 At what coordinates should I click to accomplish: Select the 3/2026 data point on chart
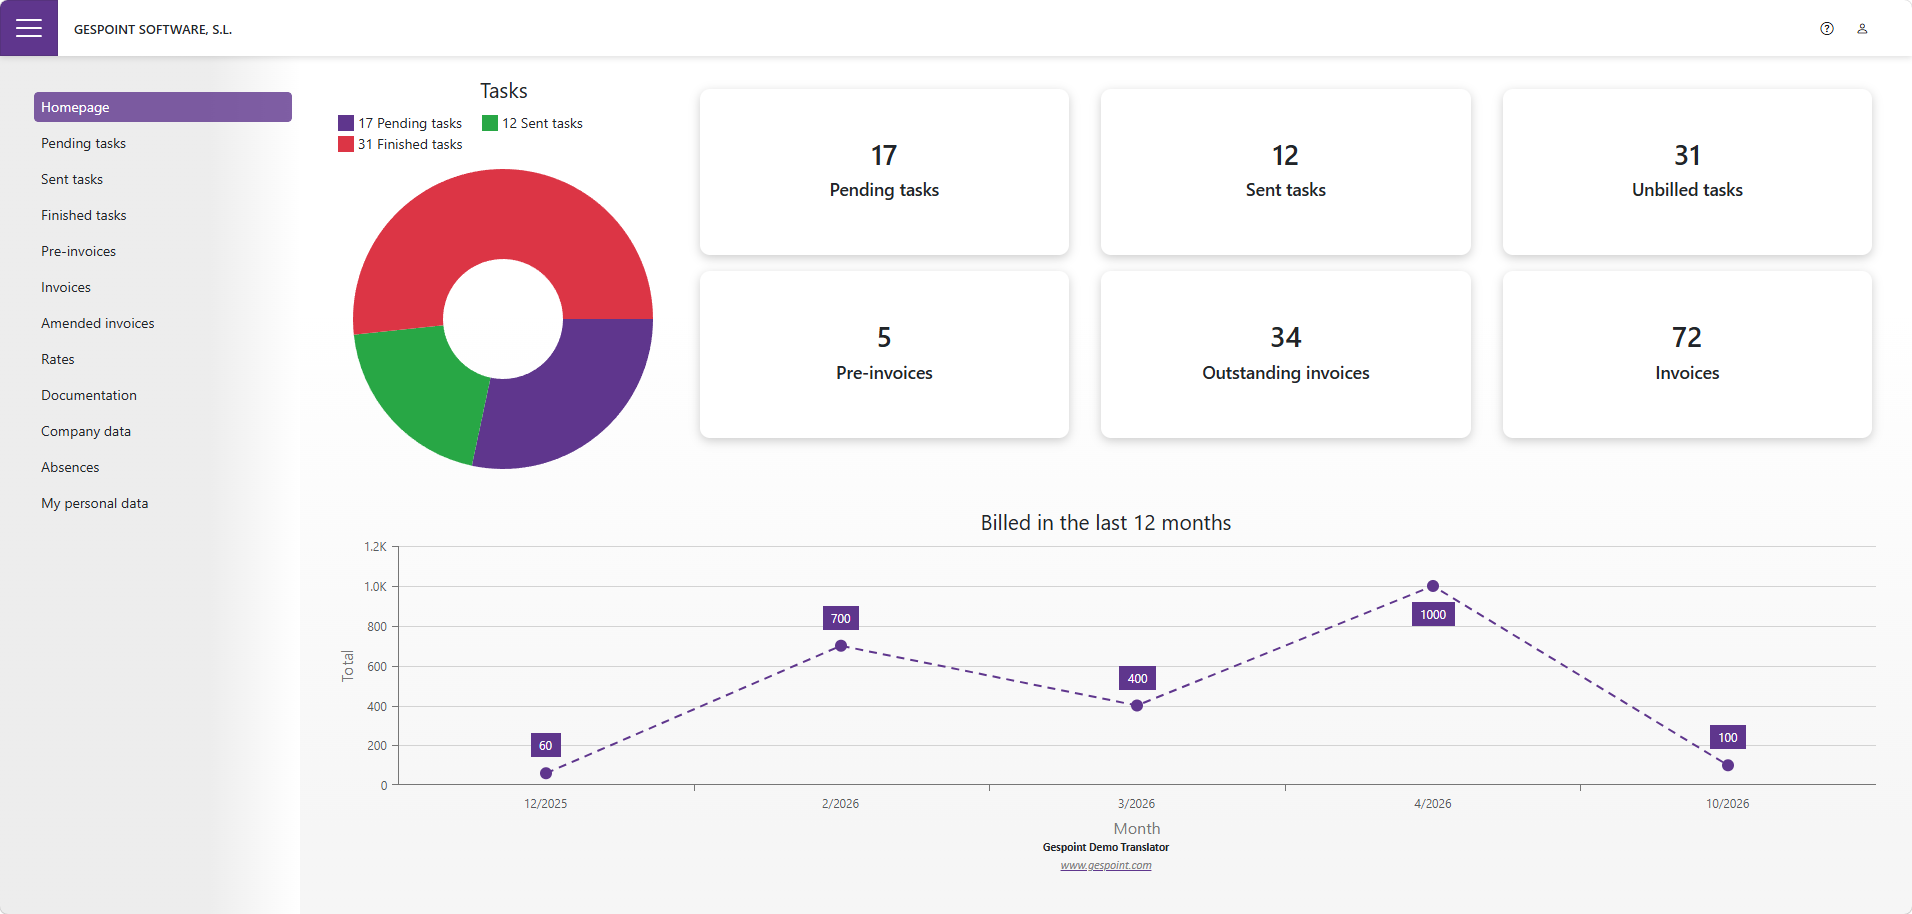(x=1137, y=706)
